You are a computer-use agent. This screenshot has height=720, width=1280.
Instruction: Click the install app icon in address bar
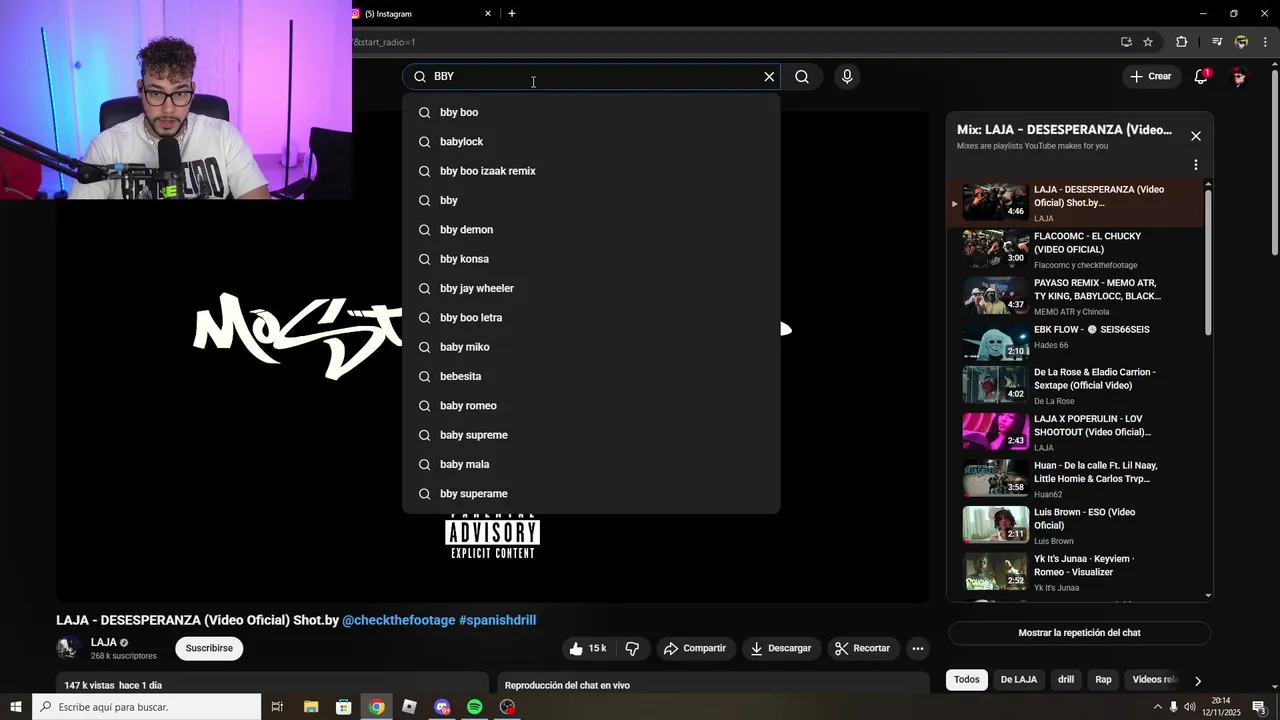coord(1126,42)
